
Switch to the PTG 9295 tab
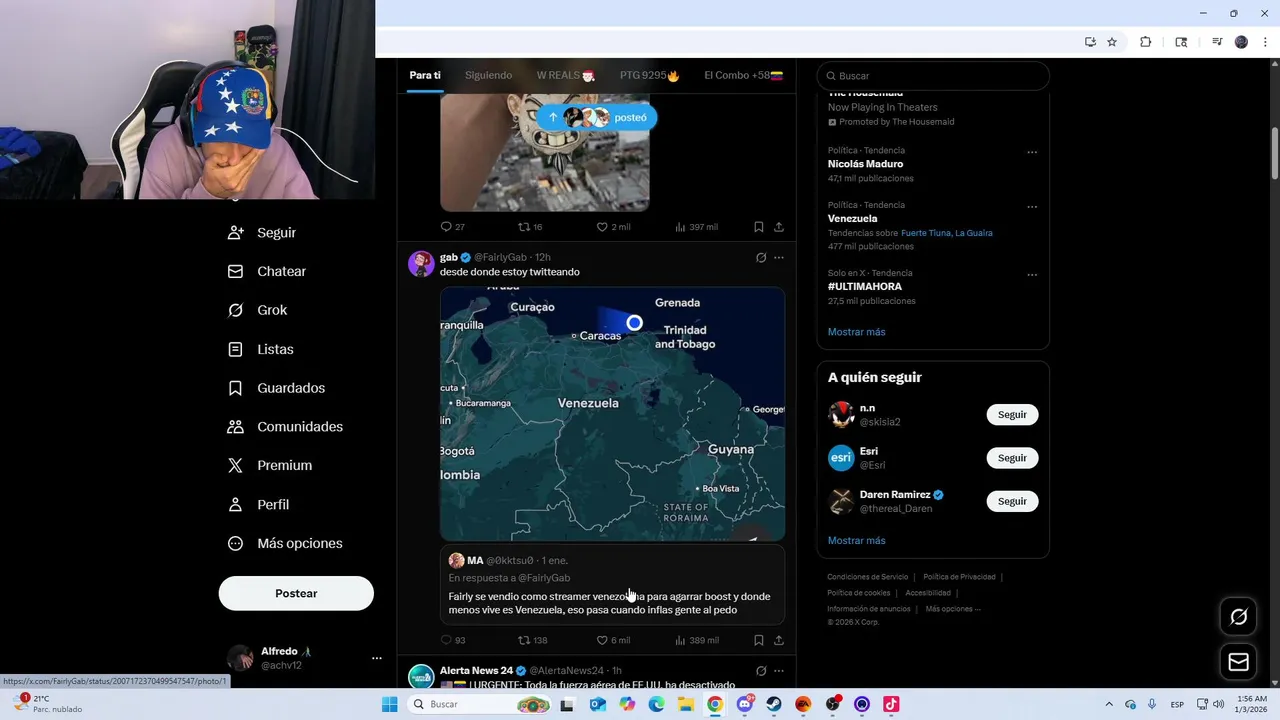pos(649,75)
